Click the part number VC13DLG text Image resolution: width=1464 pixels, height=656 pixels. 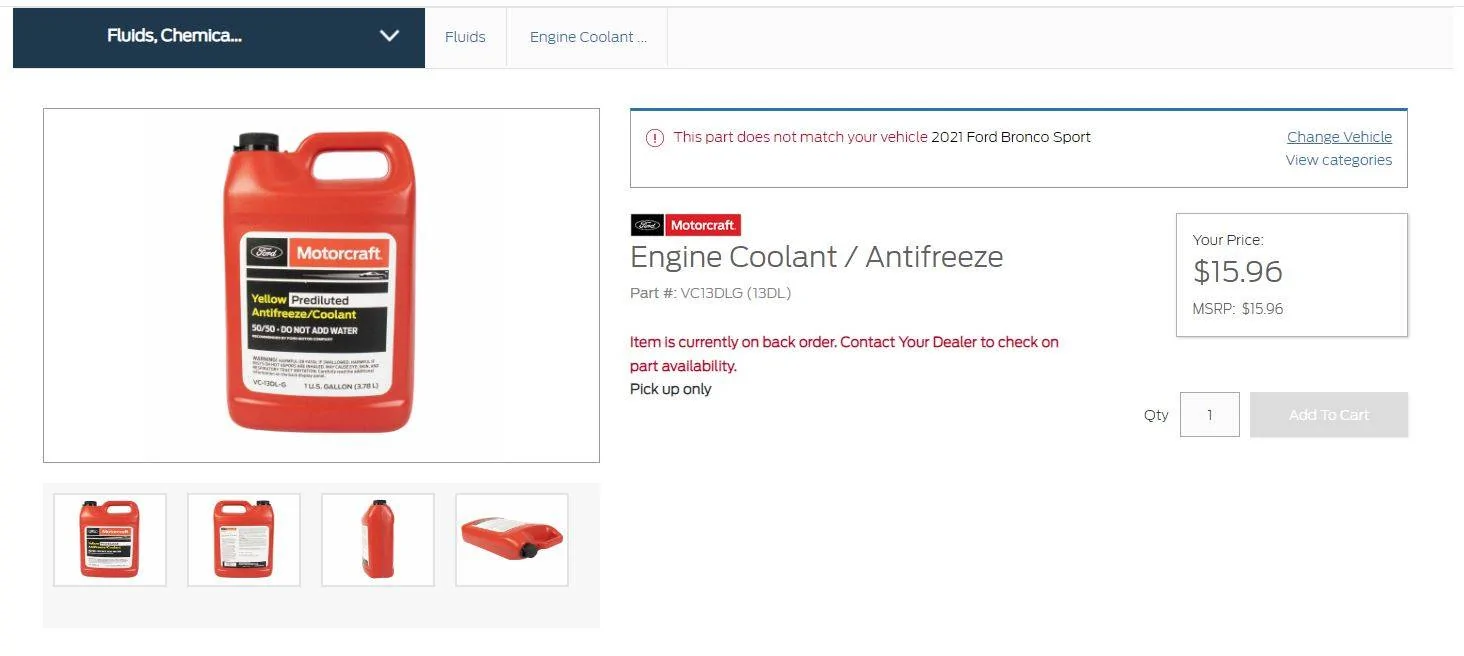coord(709,292)
